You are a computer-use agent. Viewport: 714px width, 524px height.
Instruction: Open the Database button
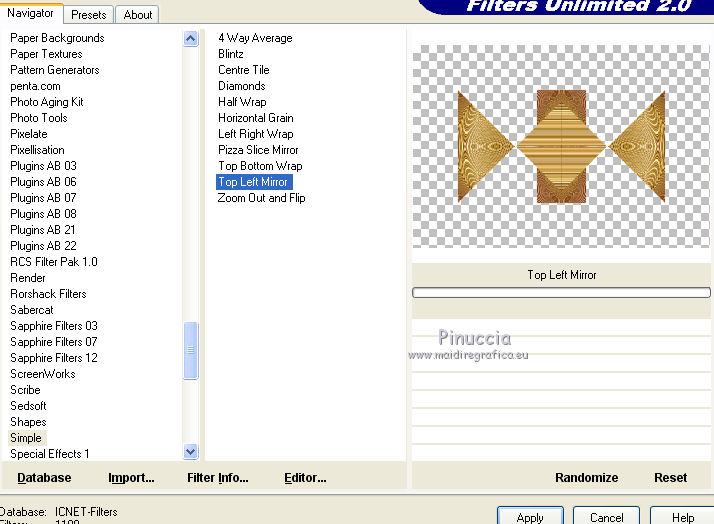pos(44,478)
